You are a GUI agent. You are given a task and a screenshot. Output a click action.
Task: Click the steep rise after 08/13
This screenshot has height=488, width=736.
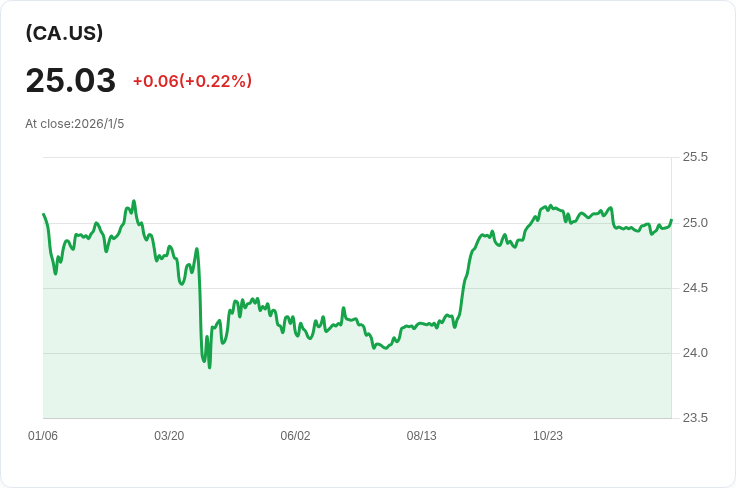[x=465, y=275]
